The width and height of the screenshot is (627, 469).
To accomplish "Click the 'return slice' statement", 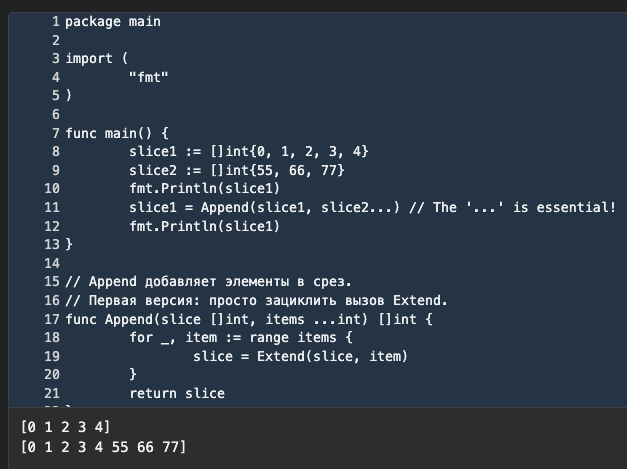I will point(176,394).
